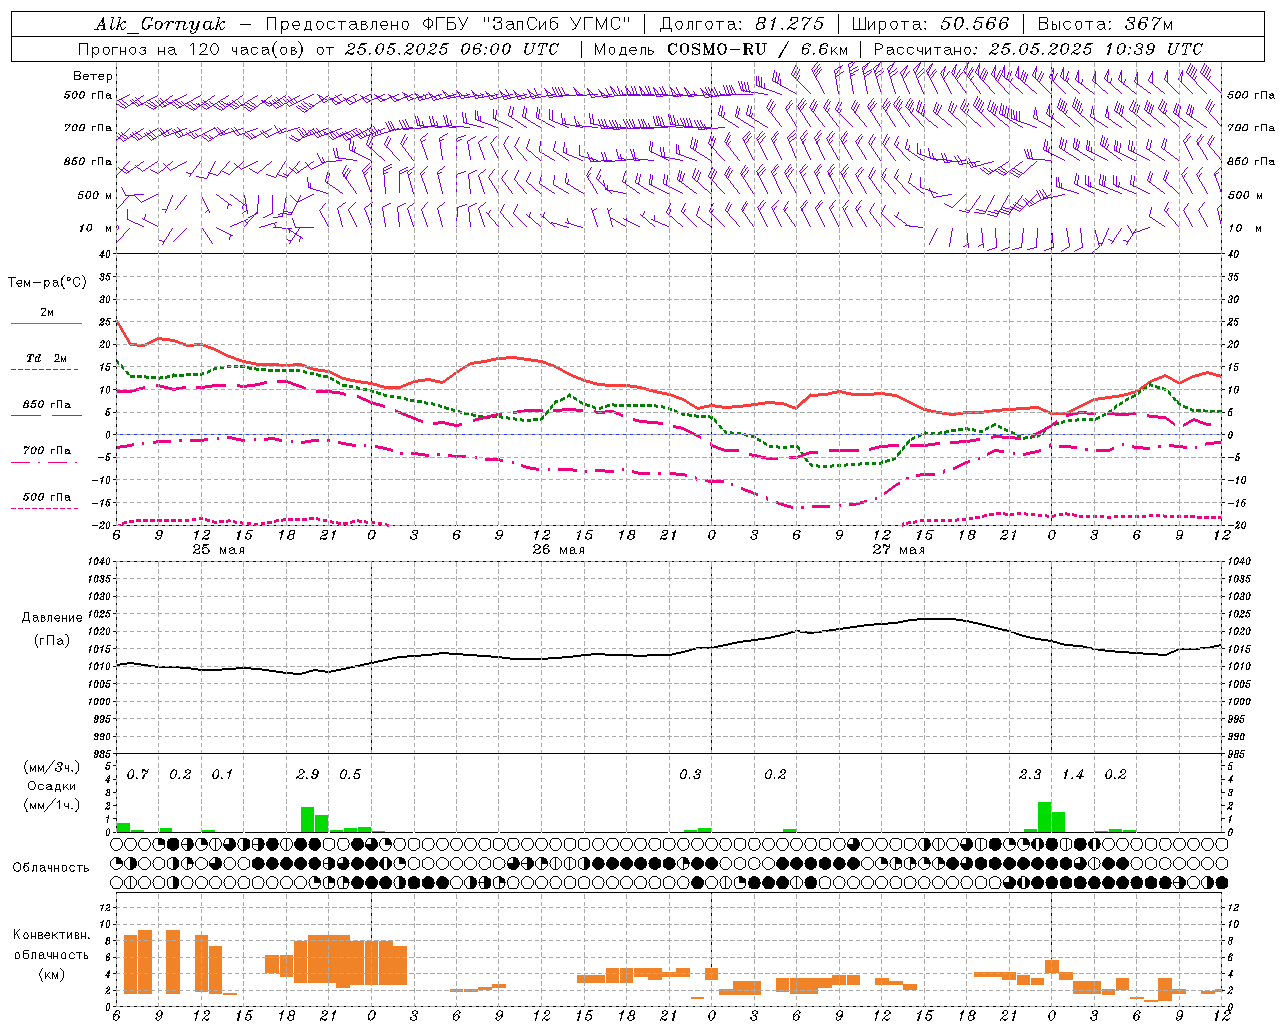1280x1024 pixels.
Task: Click the (мм/1ч.) precipitation unit label
Action: pyautogui.click(x=51, y=805)
